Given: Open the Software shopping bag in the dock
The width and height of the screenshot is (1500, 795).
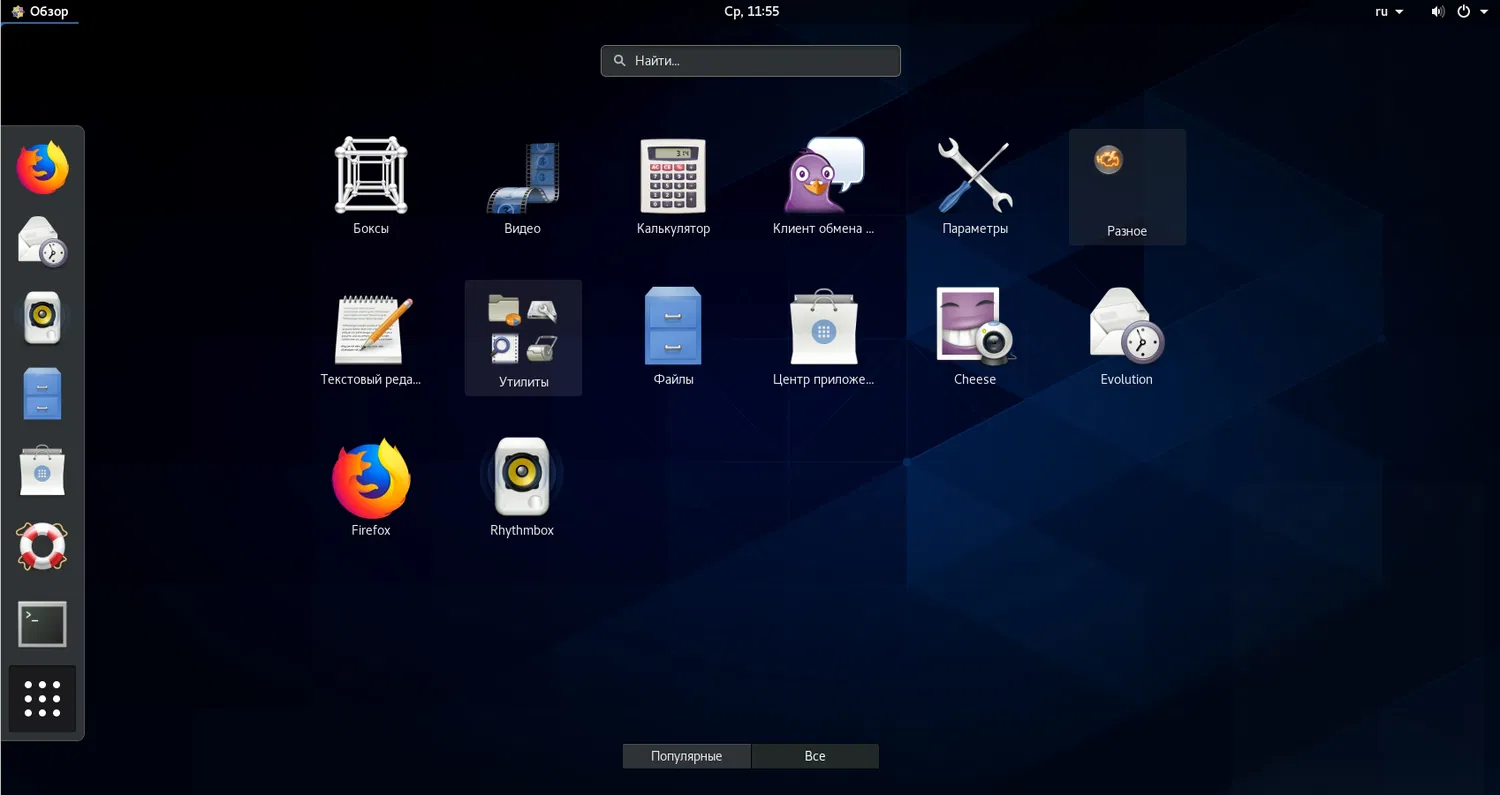Looking at the screenshot, I should click(x=42, y=470).
